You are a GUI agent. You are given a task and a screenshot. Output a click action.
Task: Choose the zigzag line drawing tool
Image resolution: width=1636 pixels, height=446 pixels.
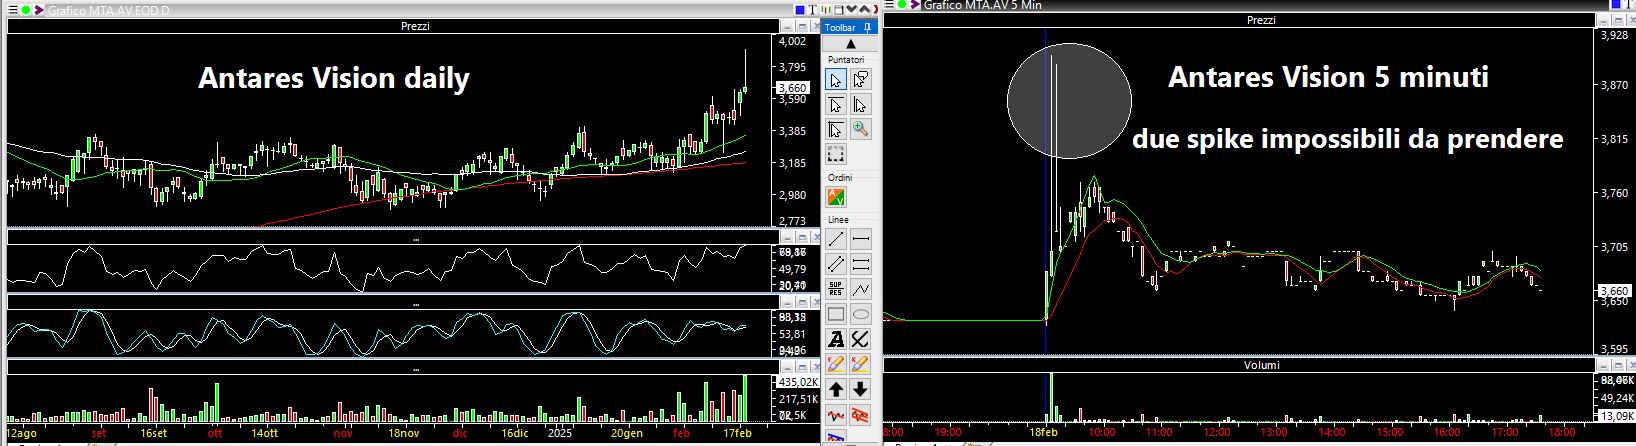[860, 289]
